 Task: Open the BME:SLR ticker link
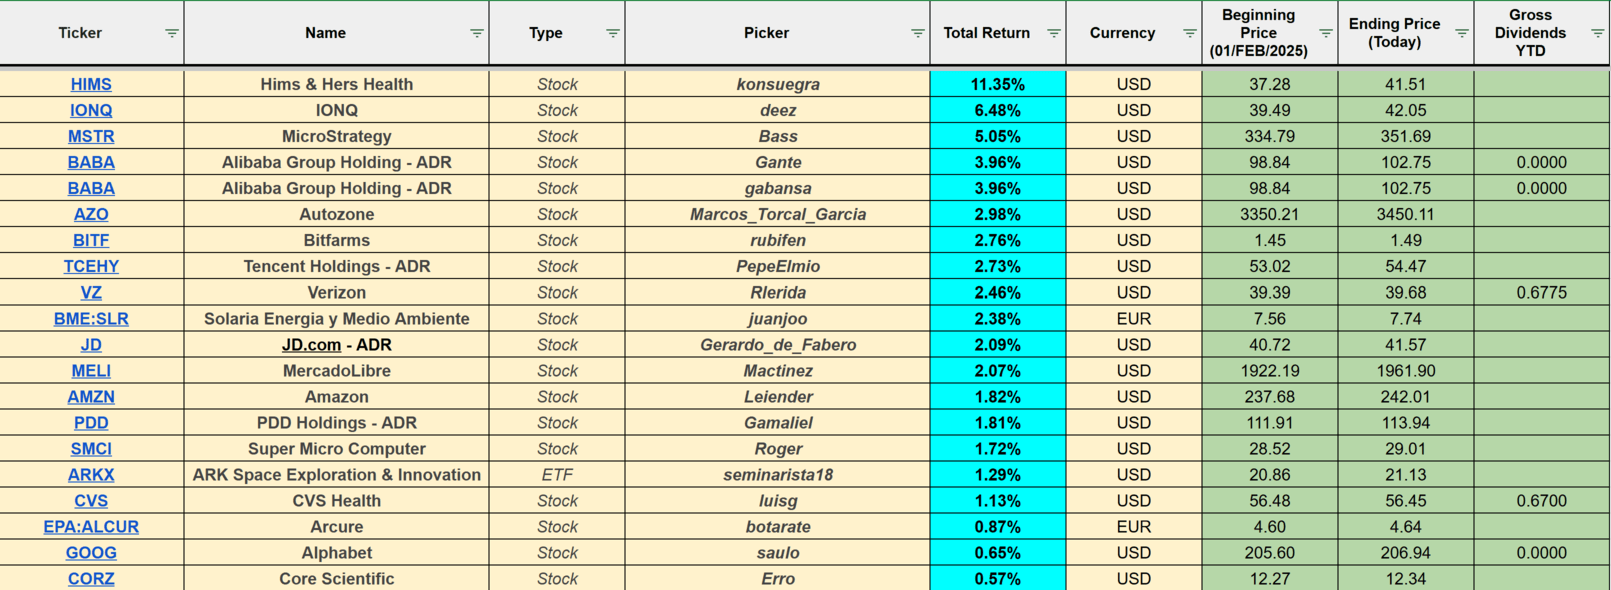click(91, 319)
